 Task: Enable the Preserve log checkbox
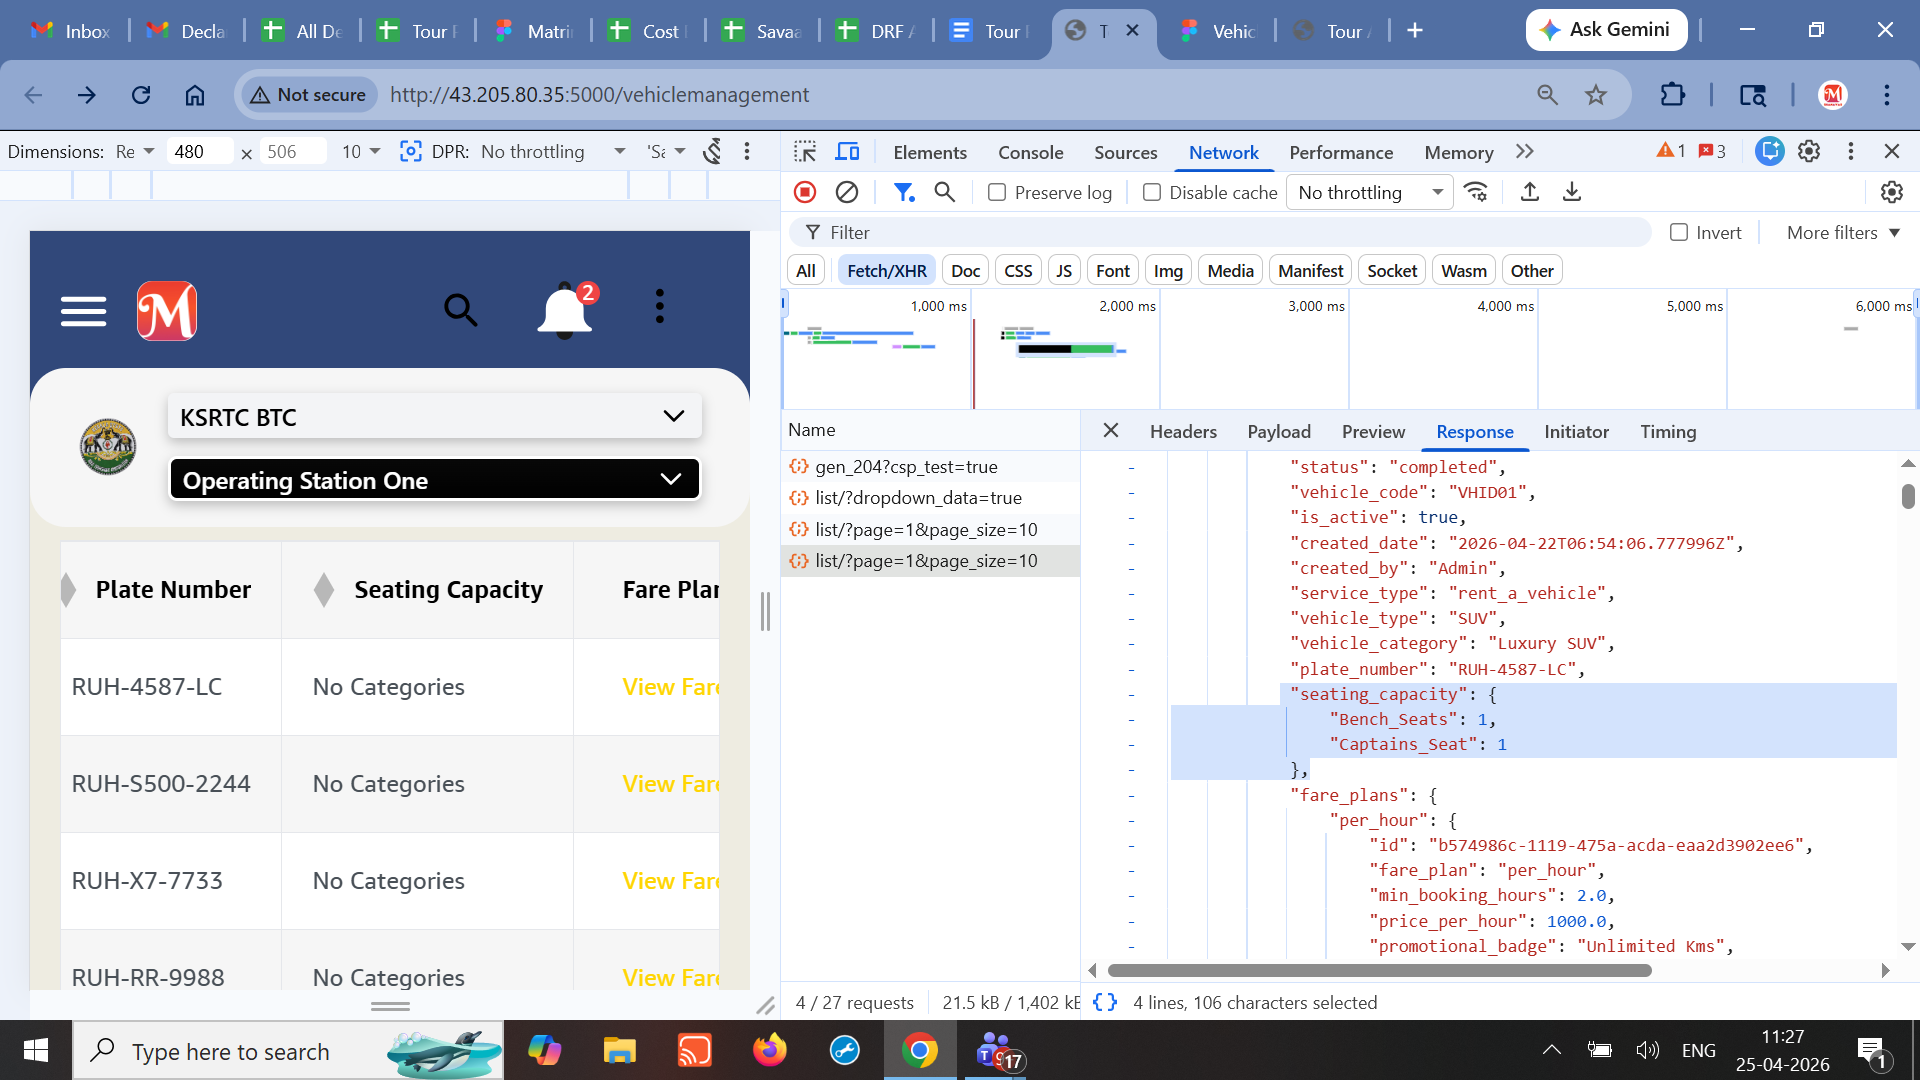tap(997, 193)
